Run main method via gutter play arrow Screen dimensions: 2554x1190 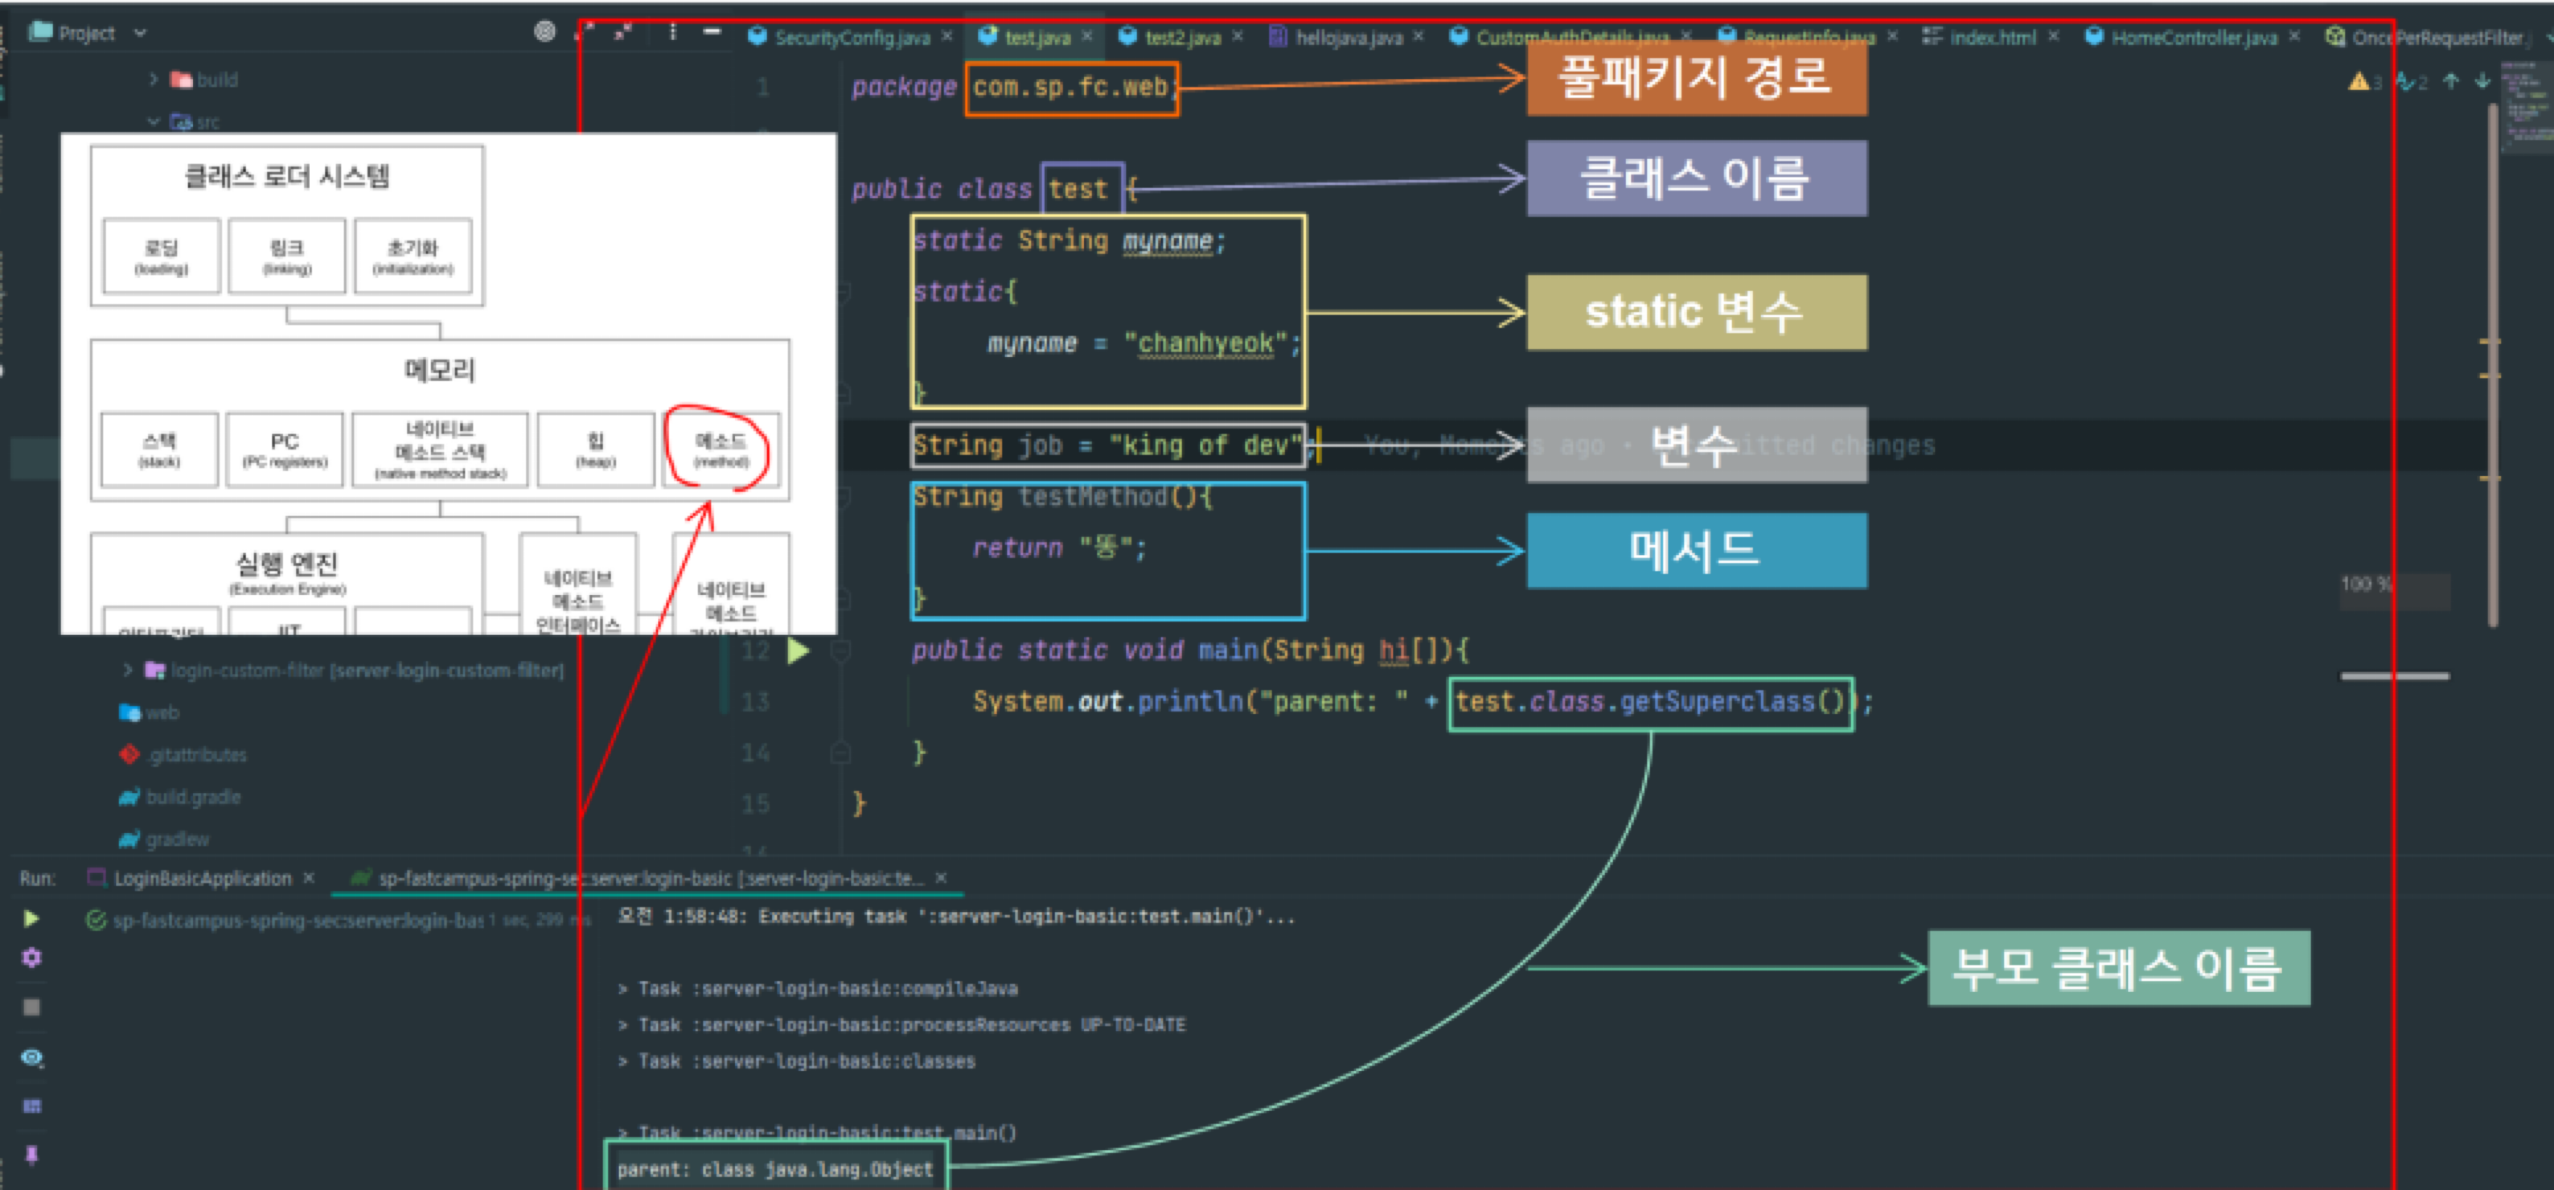pyautogui.click(x=797, y=651)
